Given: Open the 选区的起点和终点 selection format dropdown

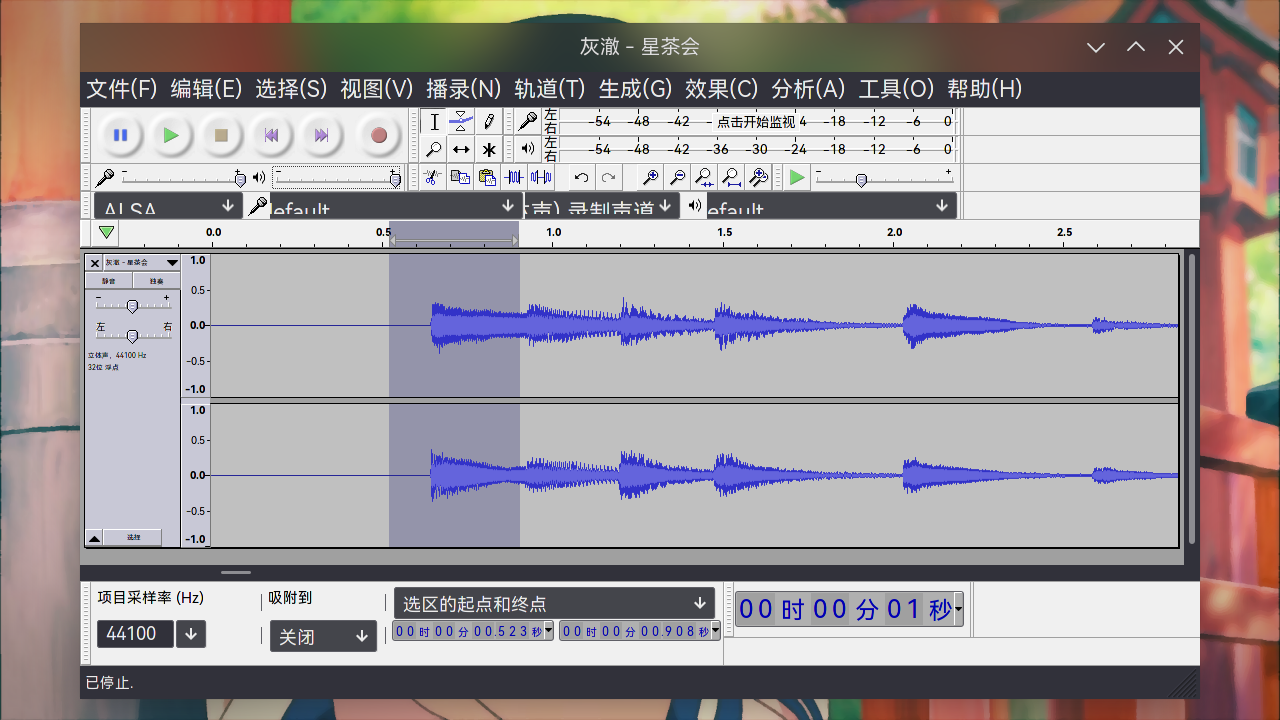Looking at the screenshot, I should tap(700, 603).
